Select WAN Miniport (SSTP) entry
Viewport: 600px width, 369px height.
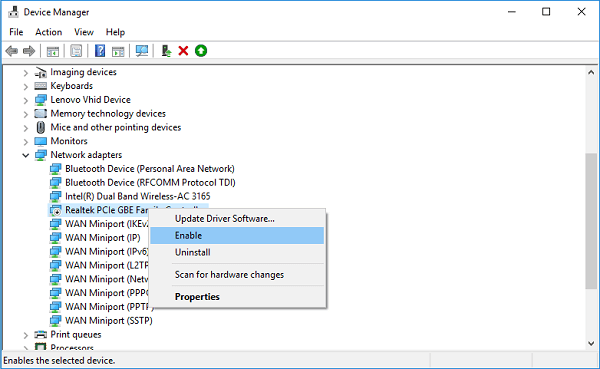pos(109,320)
